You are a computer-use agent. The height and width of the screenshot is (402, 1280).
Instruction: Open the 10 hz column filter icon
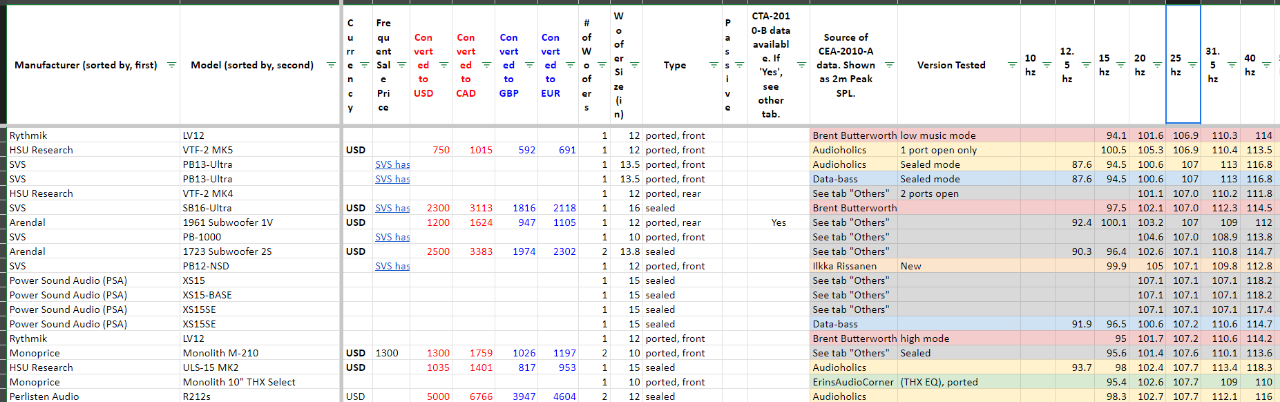1046,65
